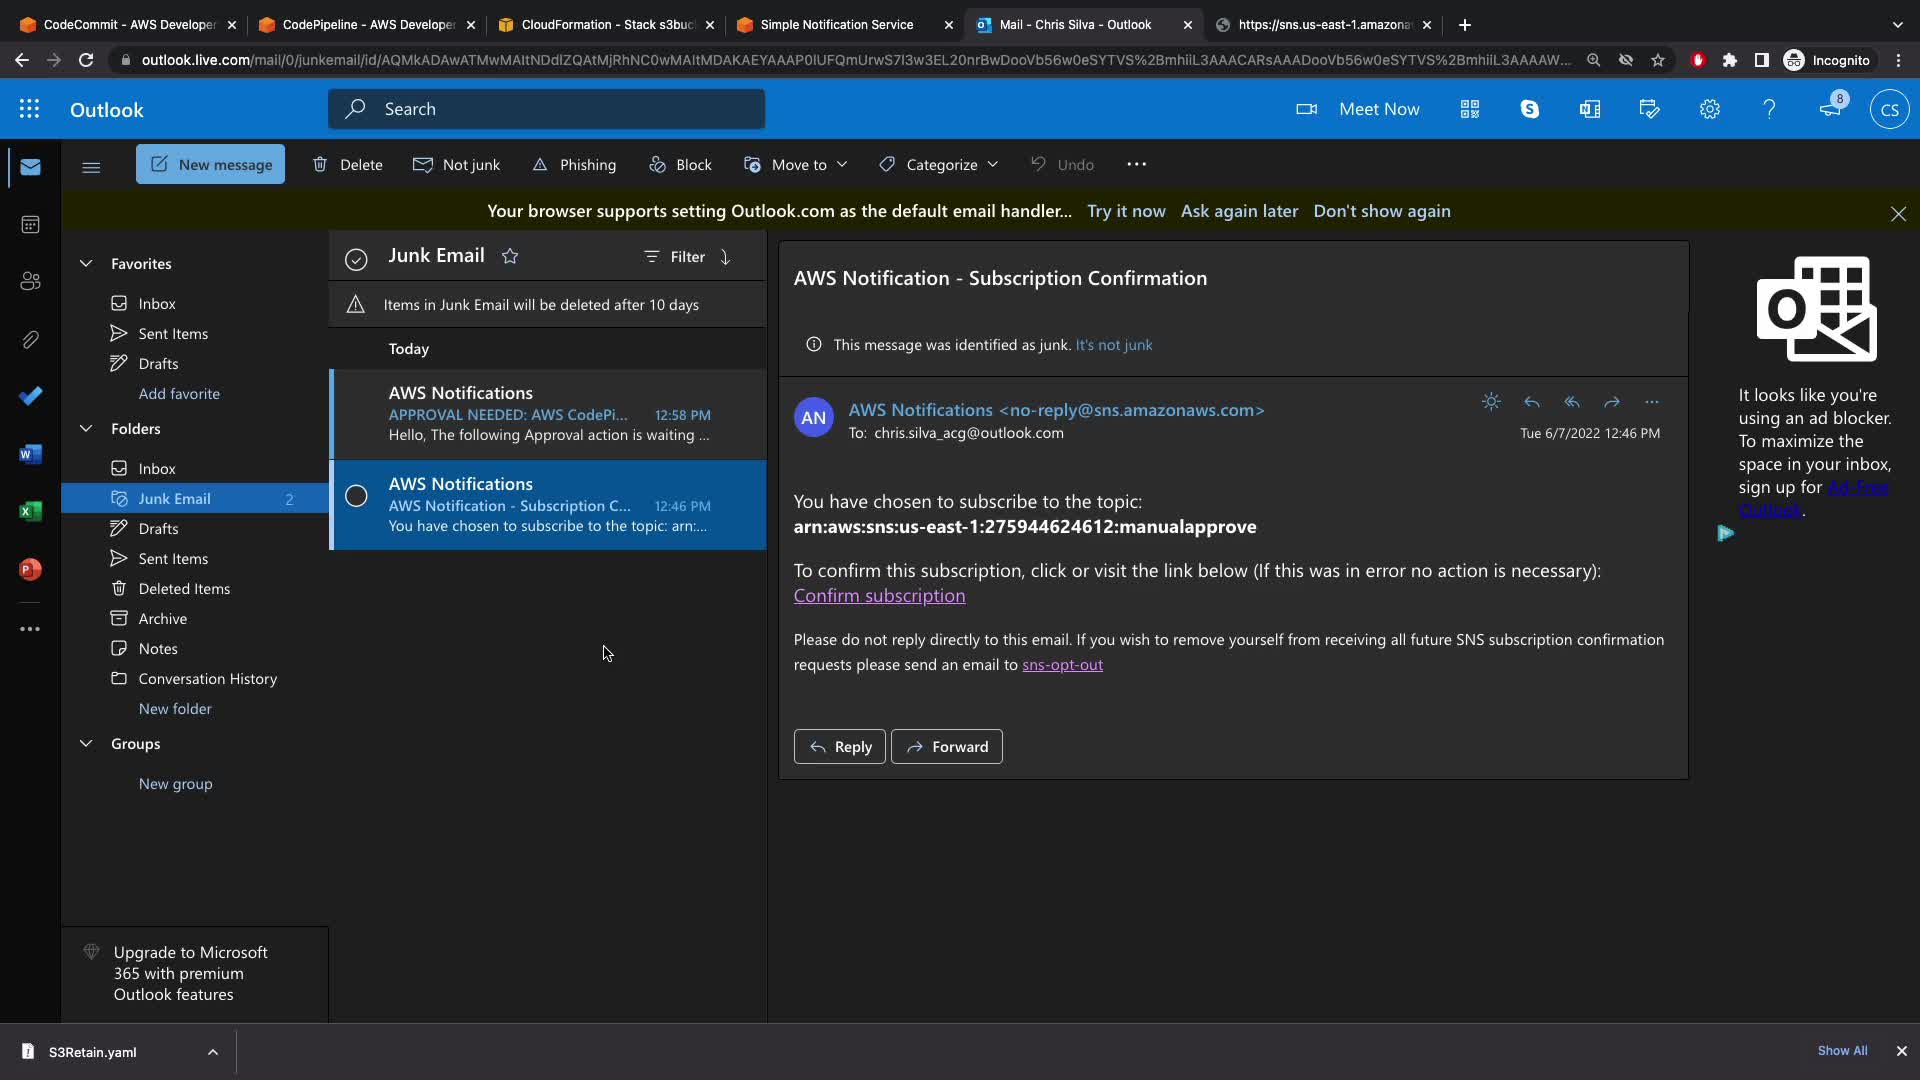
Task: Switch to the CloudFormation browser tab
Action: pos(607,25)
